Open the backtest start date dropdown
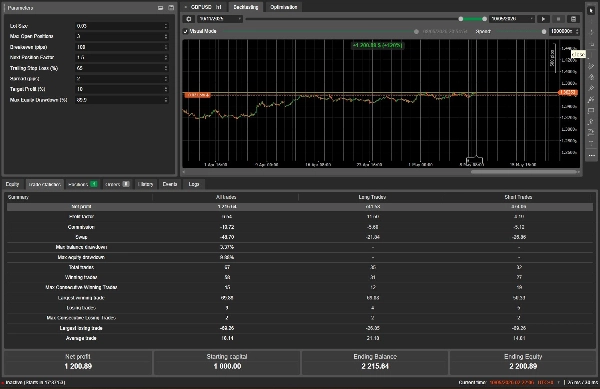Screen dimensions: 600x389 tap(220, 19)
